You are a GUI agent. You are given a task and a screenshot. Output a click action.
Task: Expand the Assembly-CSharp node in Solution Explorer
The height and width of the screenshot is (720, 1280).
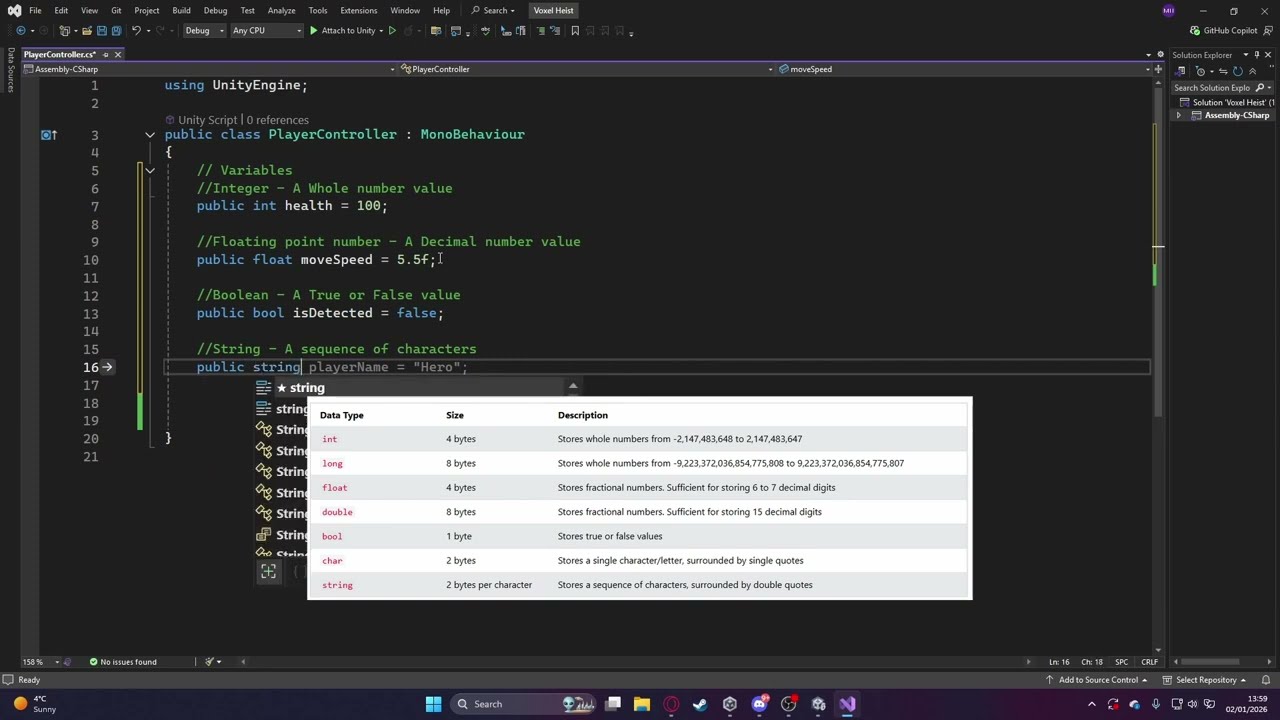click(x=1179, y=116)
